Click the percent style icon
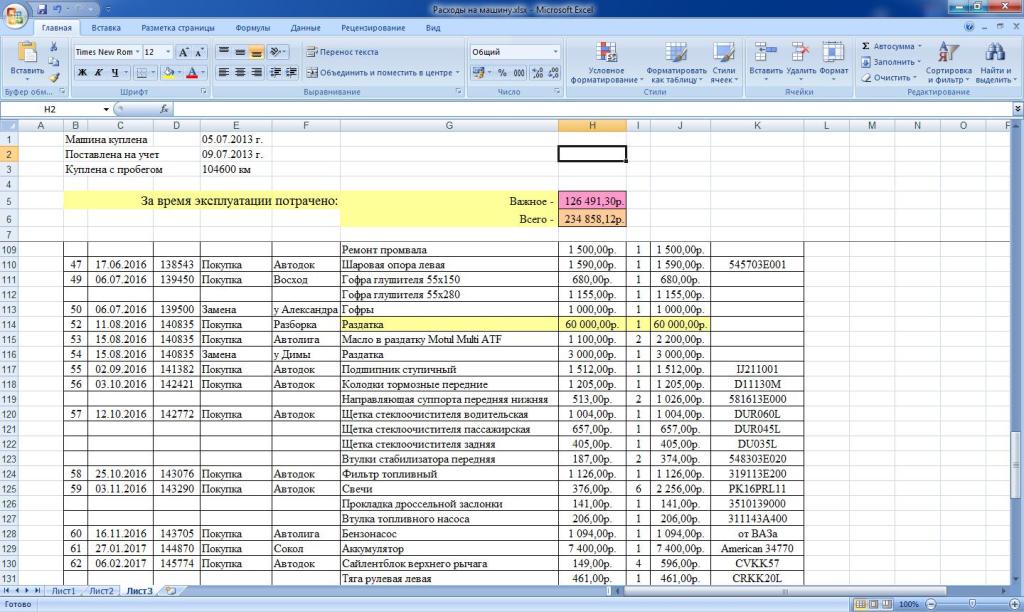1024x612 pixels. pyautogui.click(x=502, y=73)
